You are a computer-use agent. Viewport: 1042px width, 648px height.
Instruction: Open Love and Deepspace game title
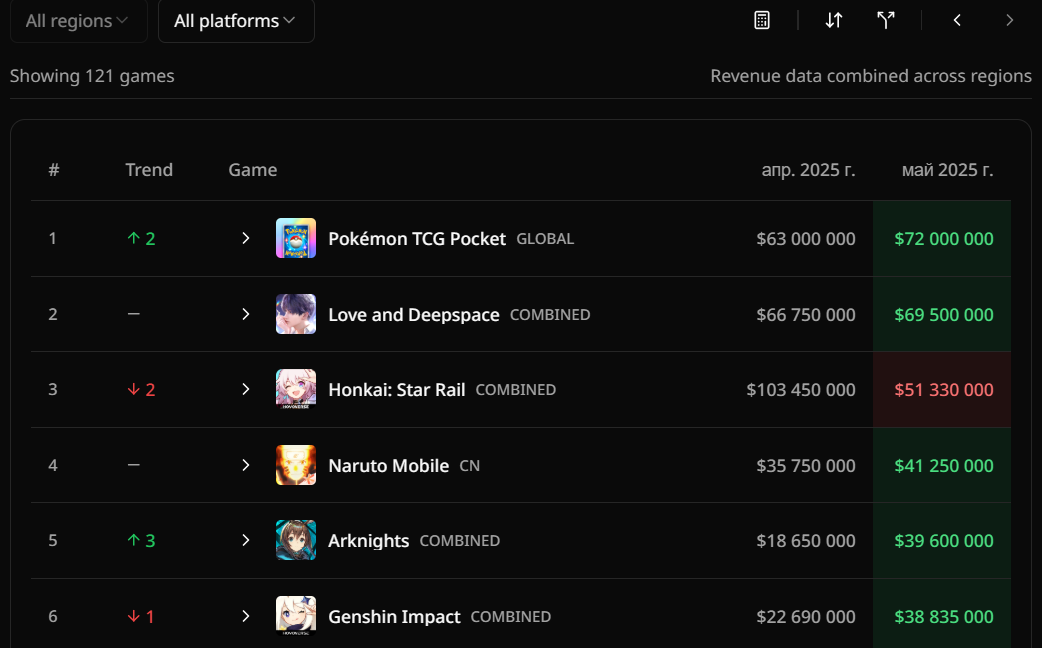click(413, 314)
